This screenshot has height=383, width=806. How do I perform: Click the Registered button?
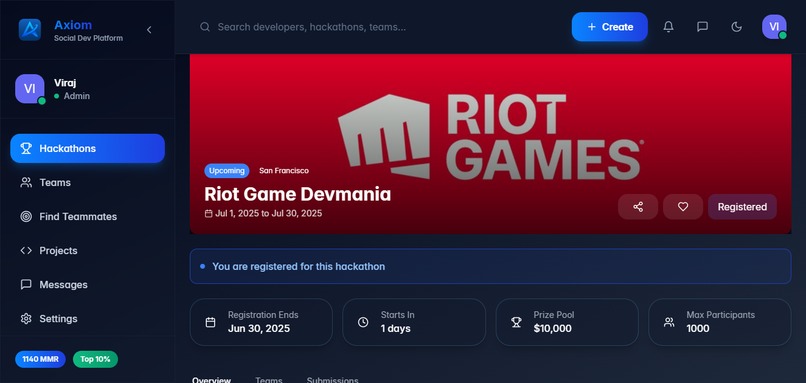point(742,207)
